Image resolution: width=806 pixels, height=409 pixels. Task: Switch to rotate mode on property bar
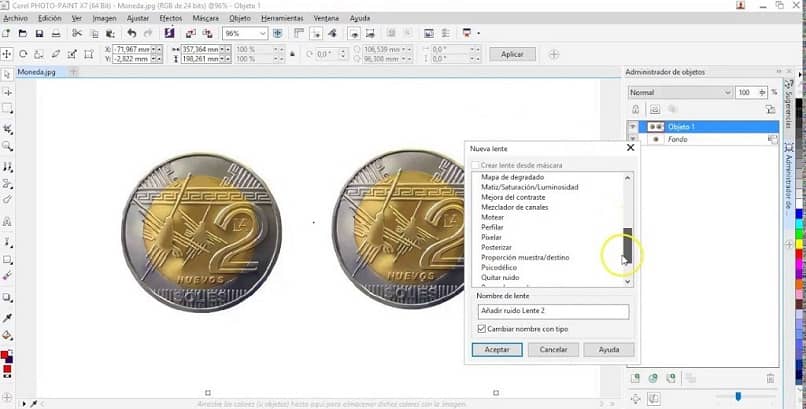click(x=23, y=54)
